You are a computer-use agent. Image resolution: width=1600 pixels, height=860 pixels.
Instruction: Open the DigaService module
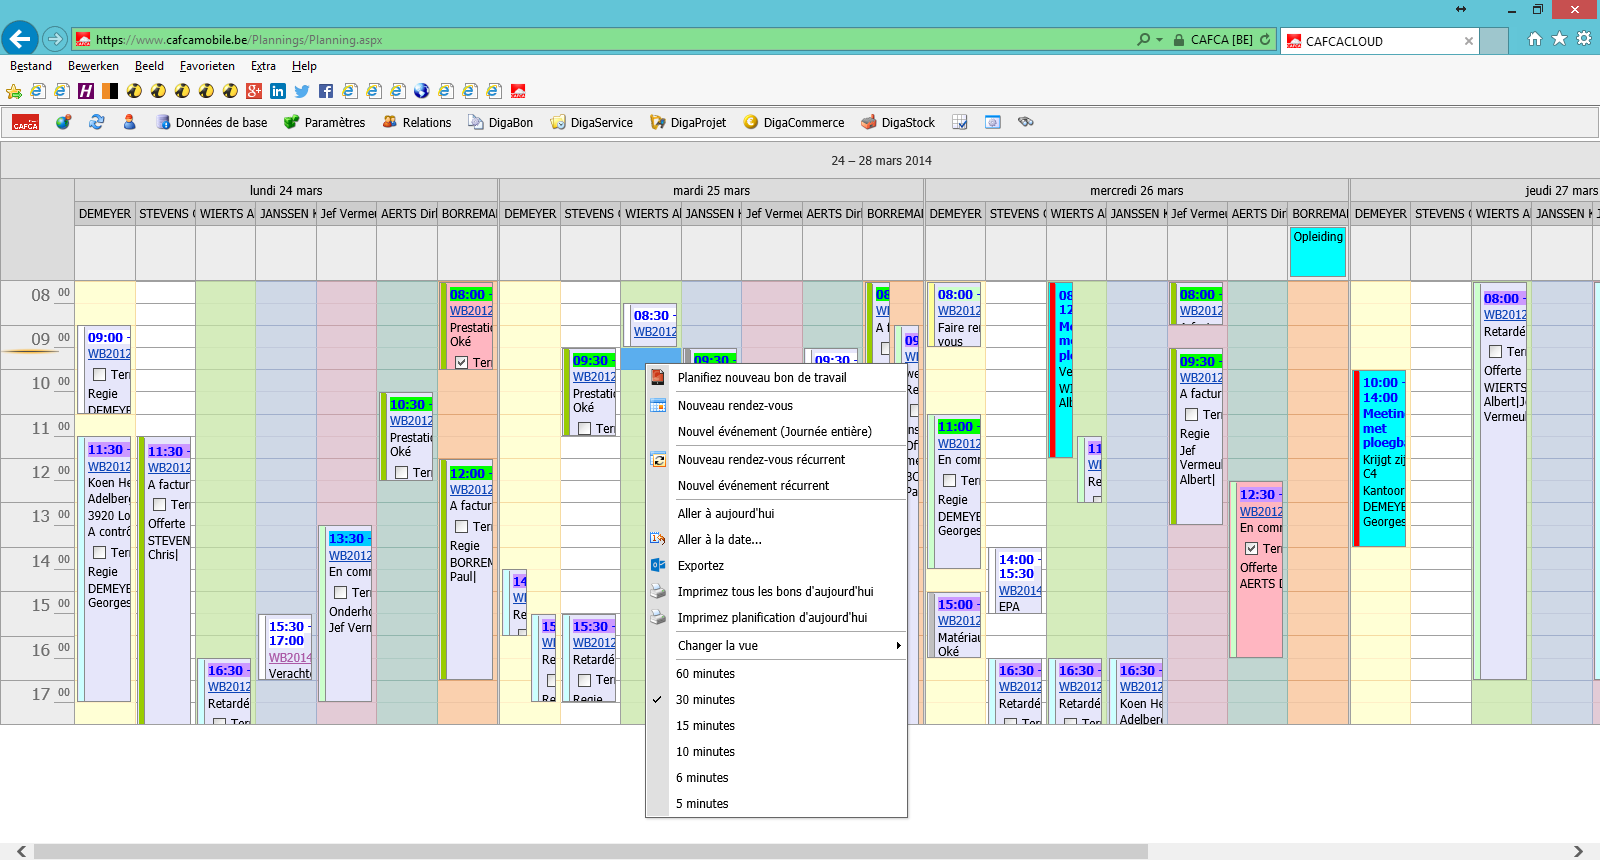pos(591,122)
